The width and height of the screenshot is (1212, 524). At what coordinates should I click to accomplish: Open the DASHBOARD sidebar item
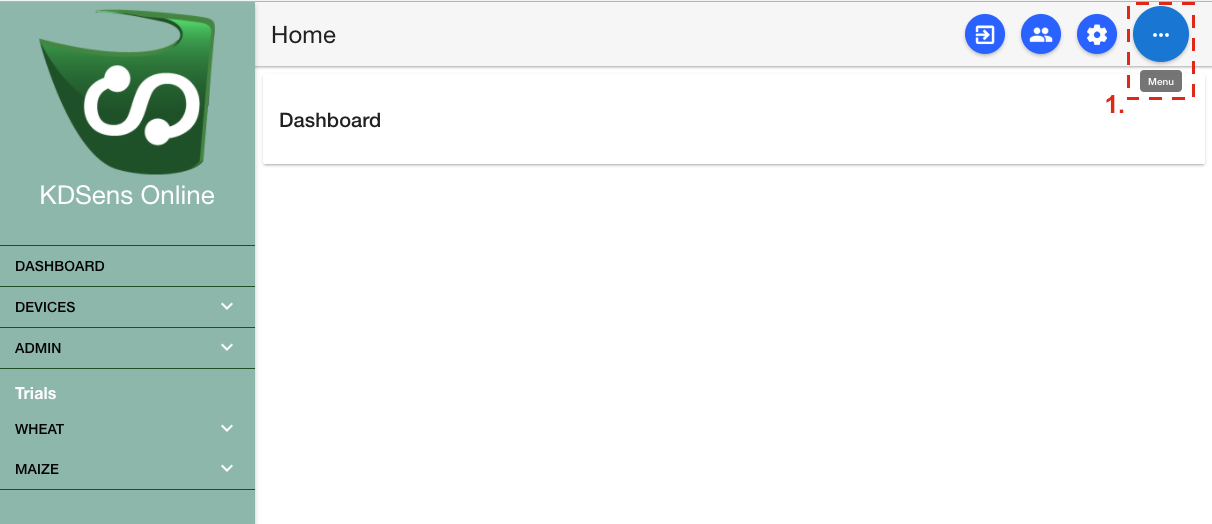(127, 266)
